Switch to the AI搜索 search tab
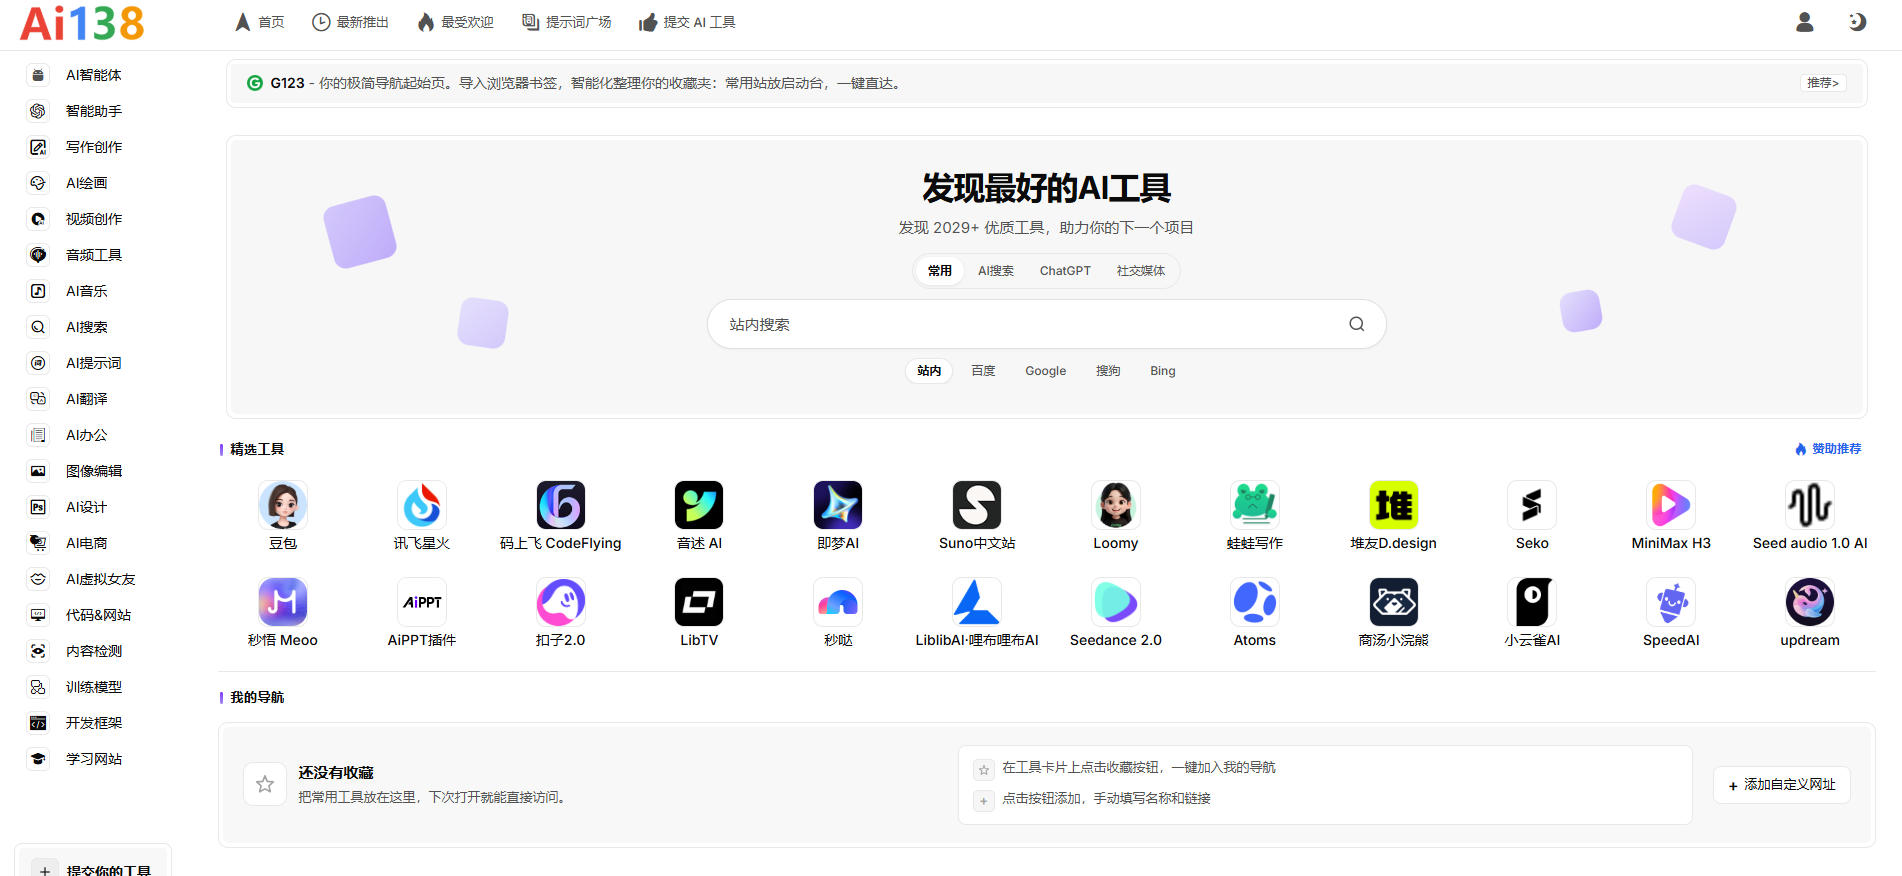This screenshot has height=876, width=1902. [x=996, y=271]
